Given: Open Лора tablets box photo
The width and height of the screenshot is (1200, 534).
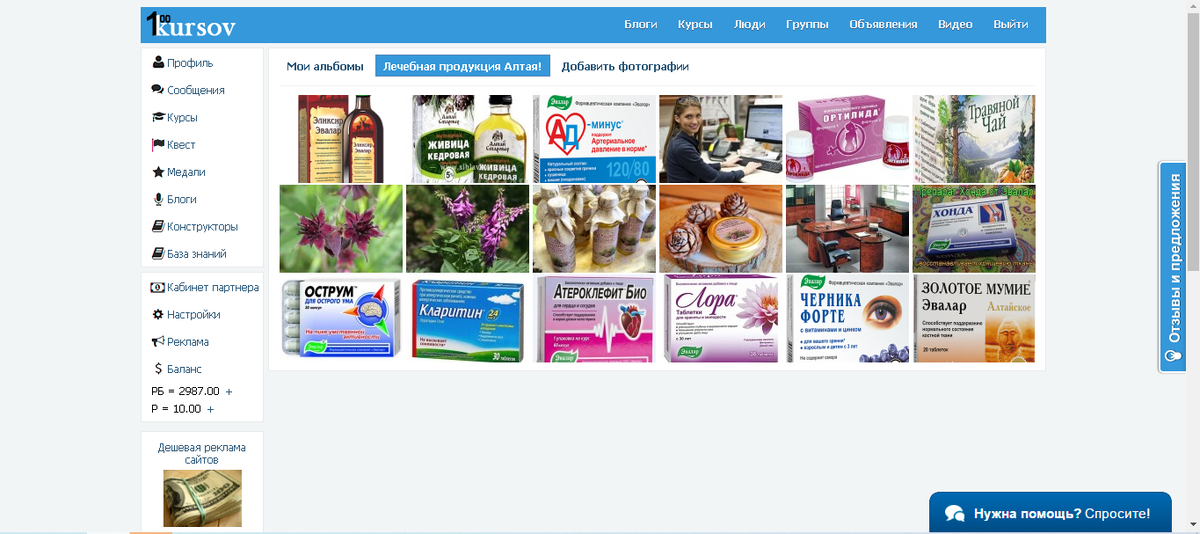Looking at the screenshot, I should [x=721, y=318].
